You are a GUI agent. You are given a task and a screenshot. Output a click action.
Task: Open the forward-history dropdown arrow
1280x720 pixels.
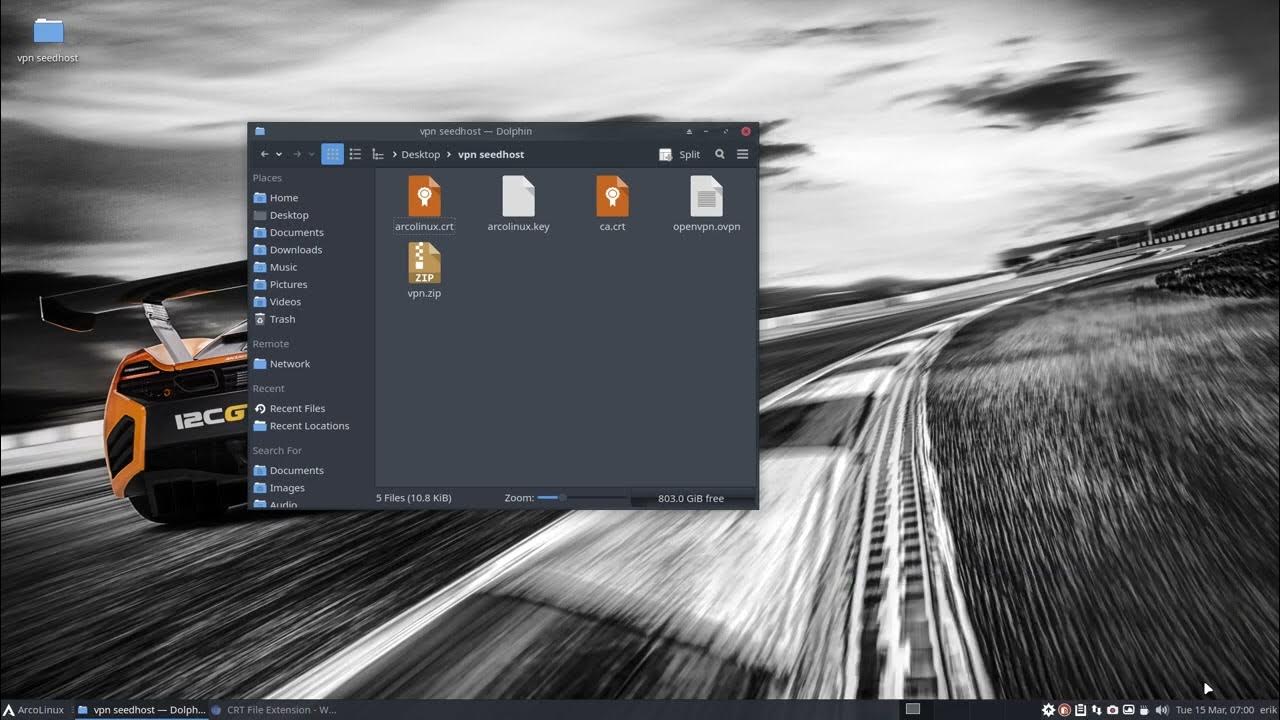(311, 154)
